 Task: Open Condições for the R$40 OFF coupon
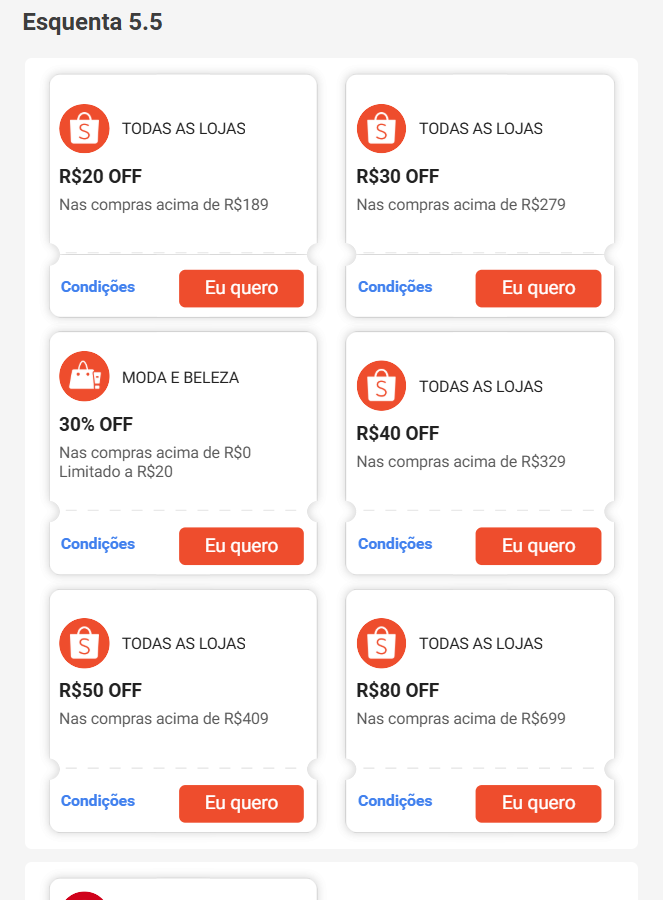point(394,545)
